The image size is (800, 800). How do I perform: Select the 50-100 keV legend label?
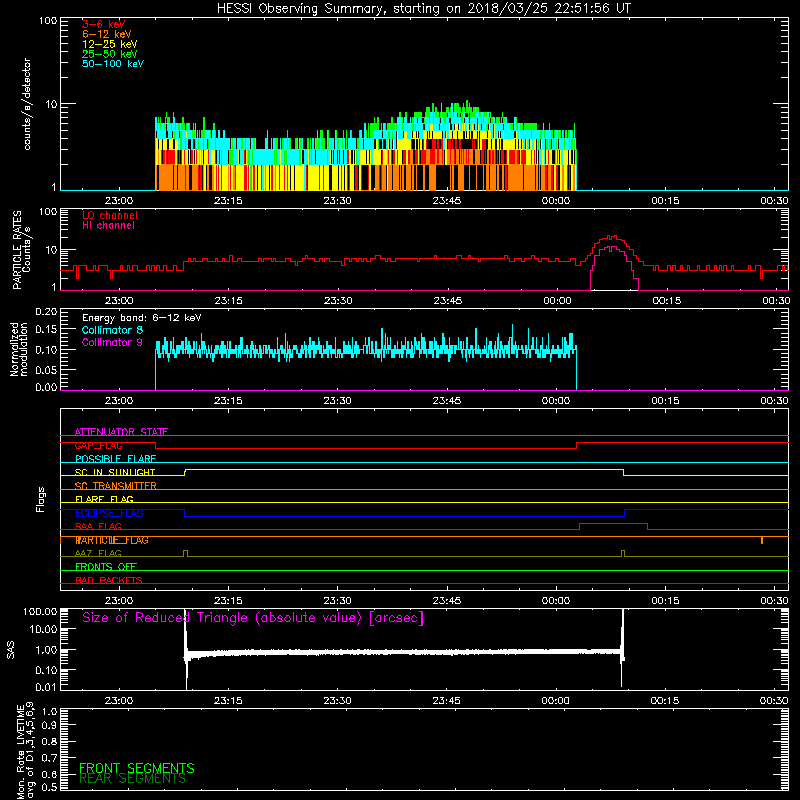113,64
